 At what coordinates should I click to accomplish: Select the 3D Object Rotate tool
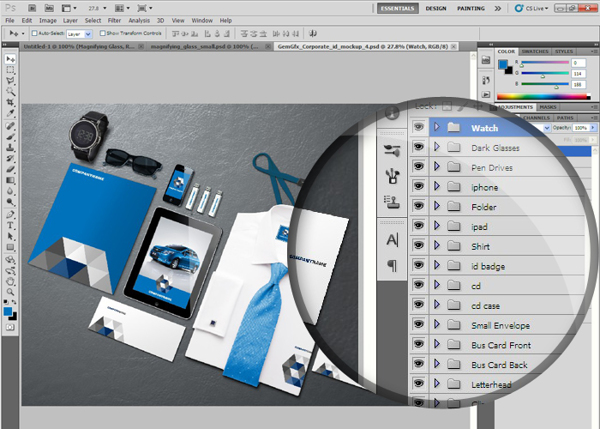tap(10, 260)
